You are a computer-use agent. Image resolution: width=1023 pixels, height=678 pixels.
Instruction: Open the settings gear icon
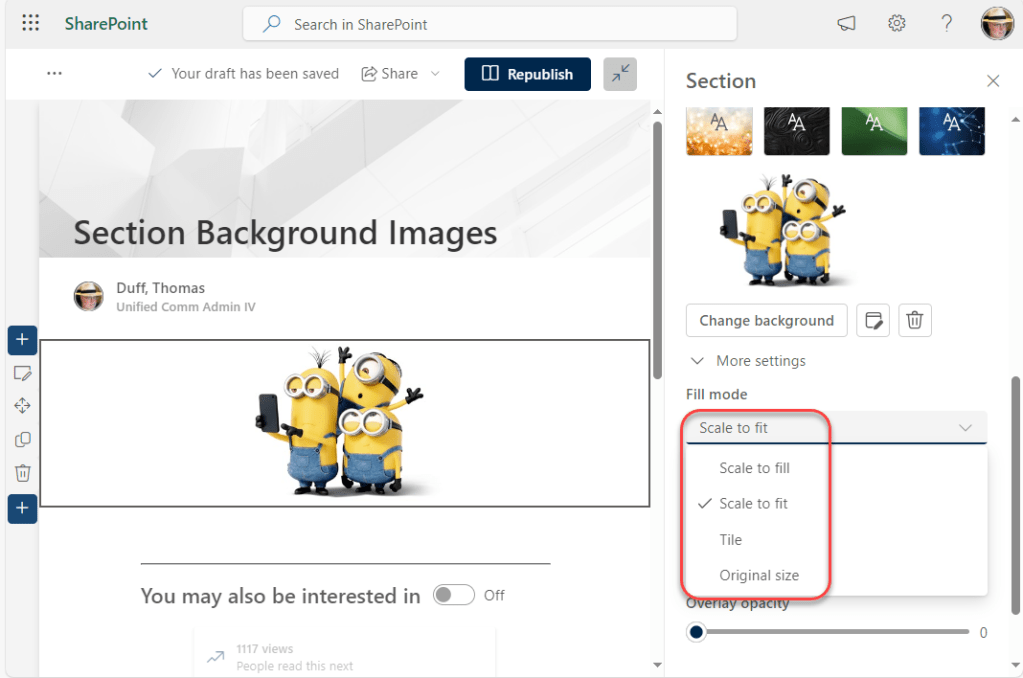click(897, 24)
